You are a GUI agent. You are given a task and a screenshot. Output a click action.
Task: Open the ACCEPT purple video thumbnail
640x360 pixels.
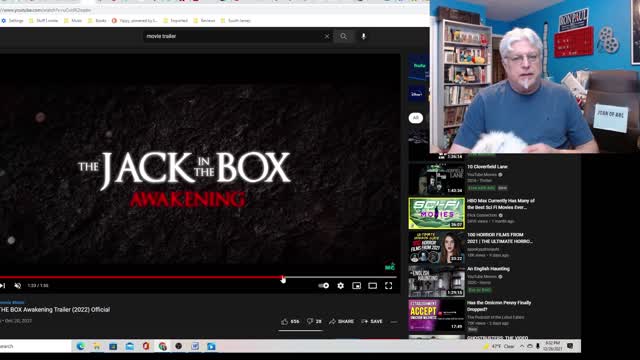(x=436, y=315)
